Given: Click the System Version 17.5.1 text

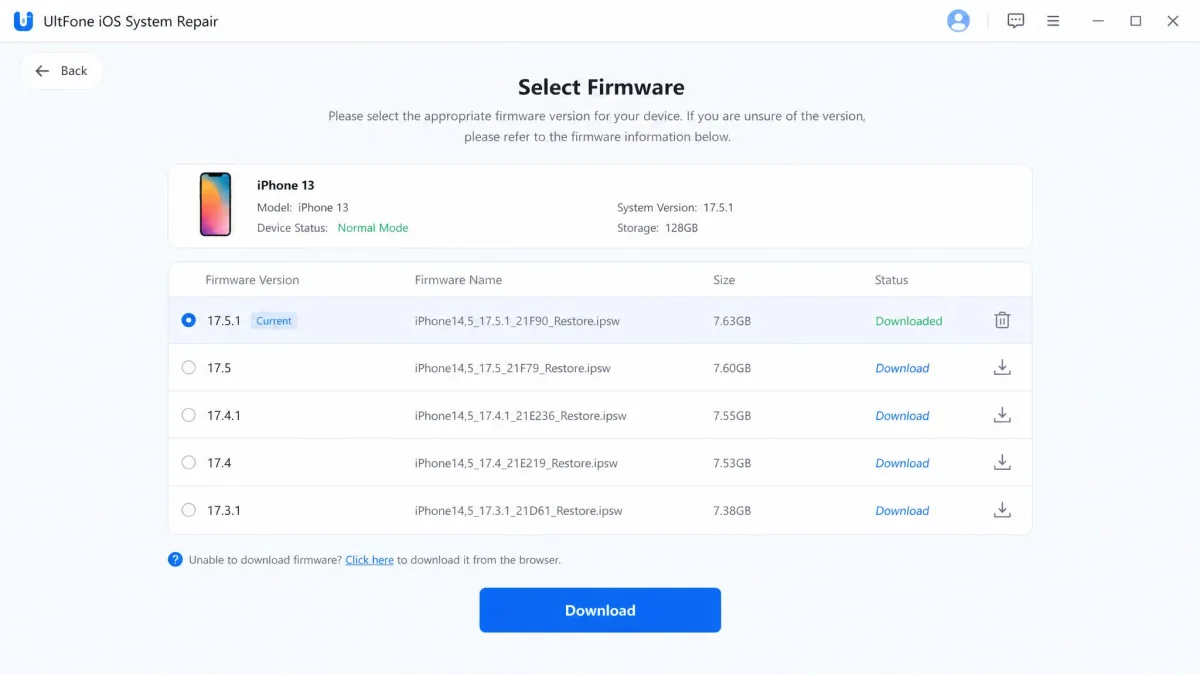Looking at the screenshot, I should [675, 208].
